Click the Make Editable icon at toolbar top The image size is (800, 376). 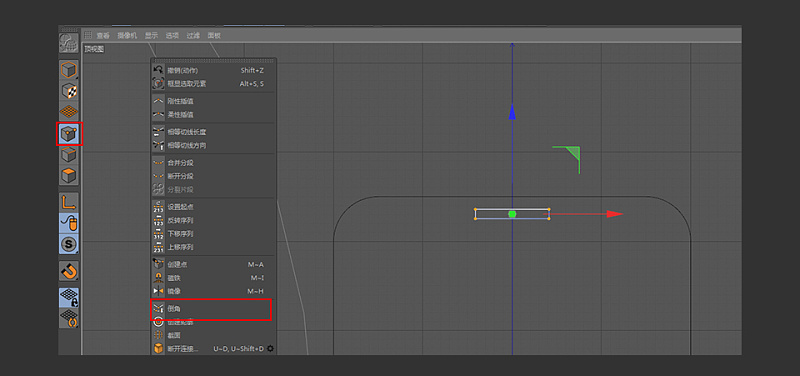click(x=68, y=43)
